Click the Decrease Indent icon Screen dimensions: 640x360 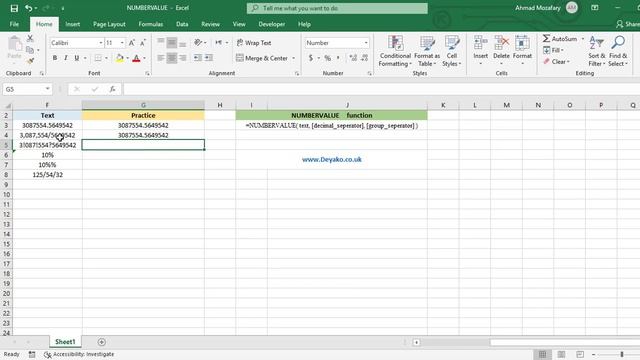[x=198, y=58]
